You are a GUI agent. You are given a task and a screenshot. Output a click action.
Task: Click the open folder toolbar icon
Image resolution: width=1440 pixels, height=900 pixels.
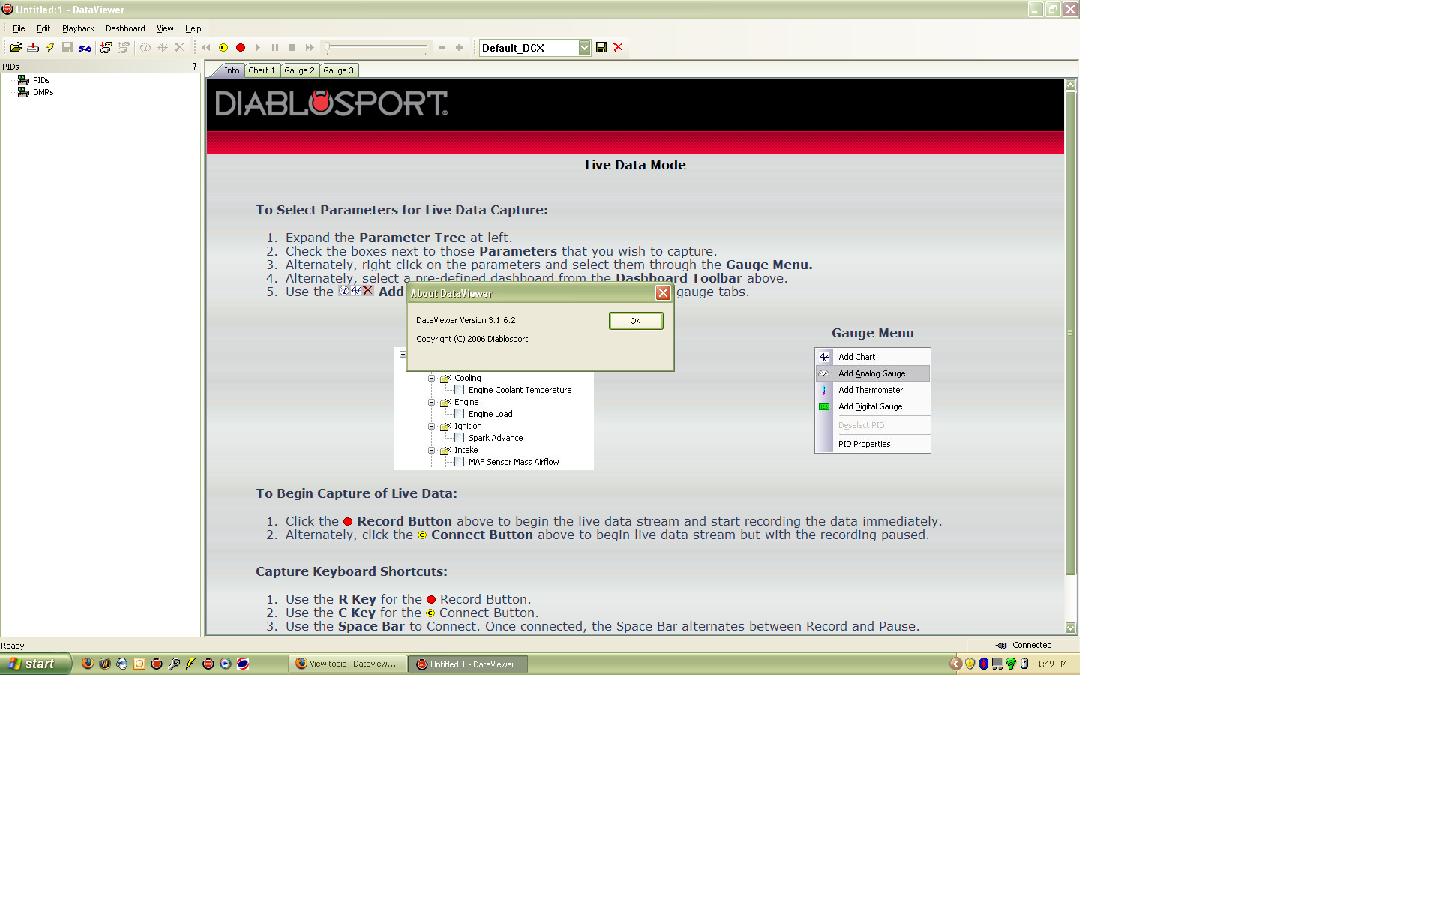[16, 48]
